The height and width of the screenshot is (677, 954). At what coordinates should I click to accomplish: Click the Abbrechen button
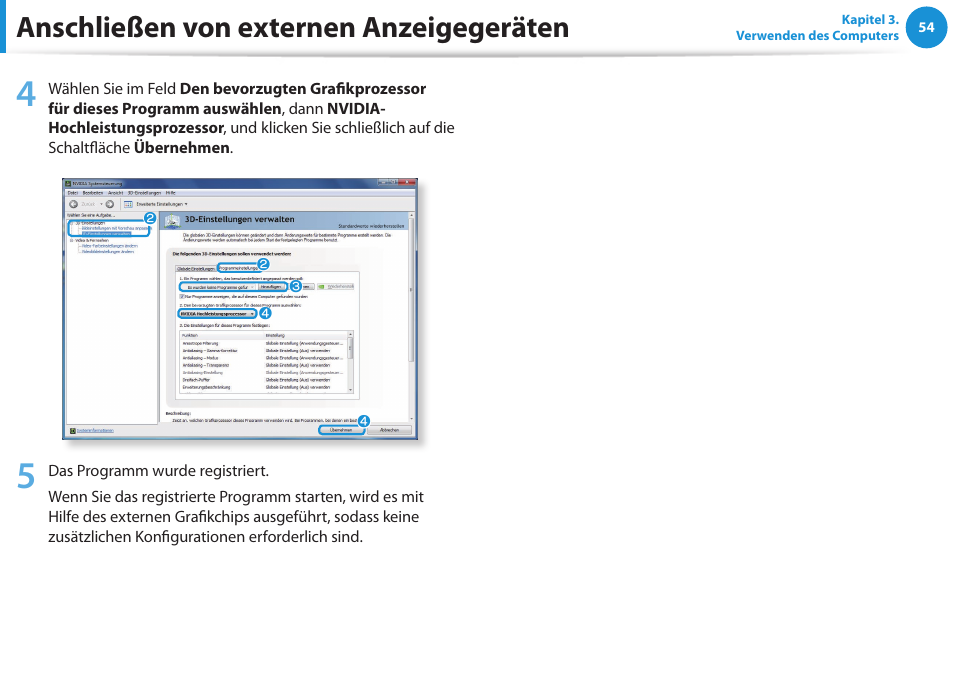pyautogui.click(x=389, y=430)
